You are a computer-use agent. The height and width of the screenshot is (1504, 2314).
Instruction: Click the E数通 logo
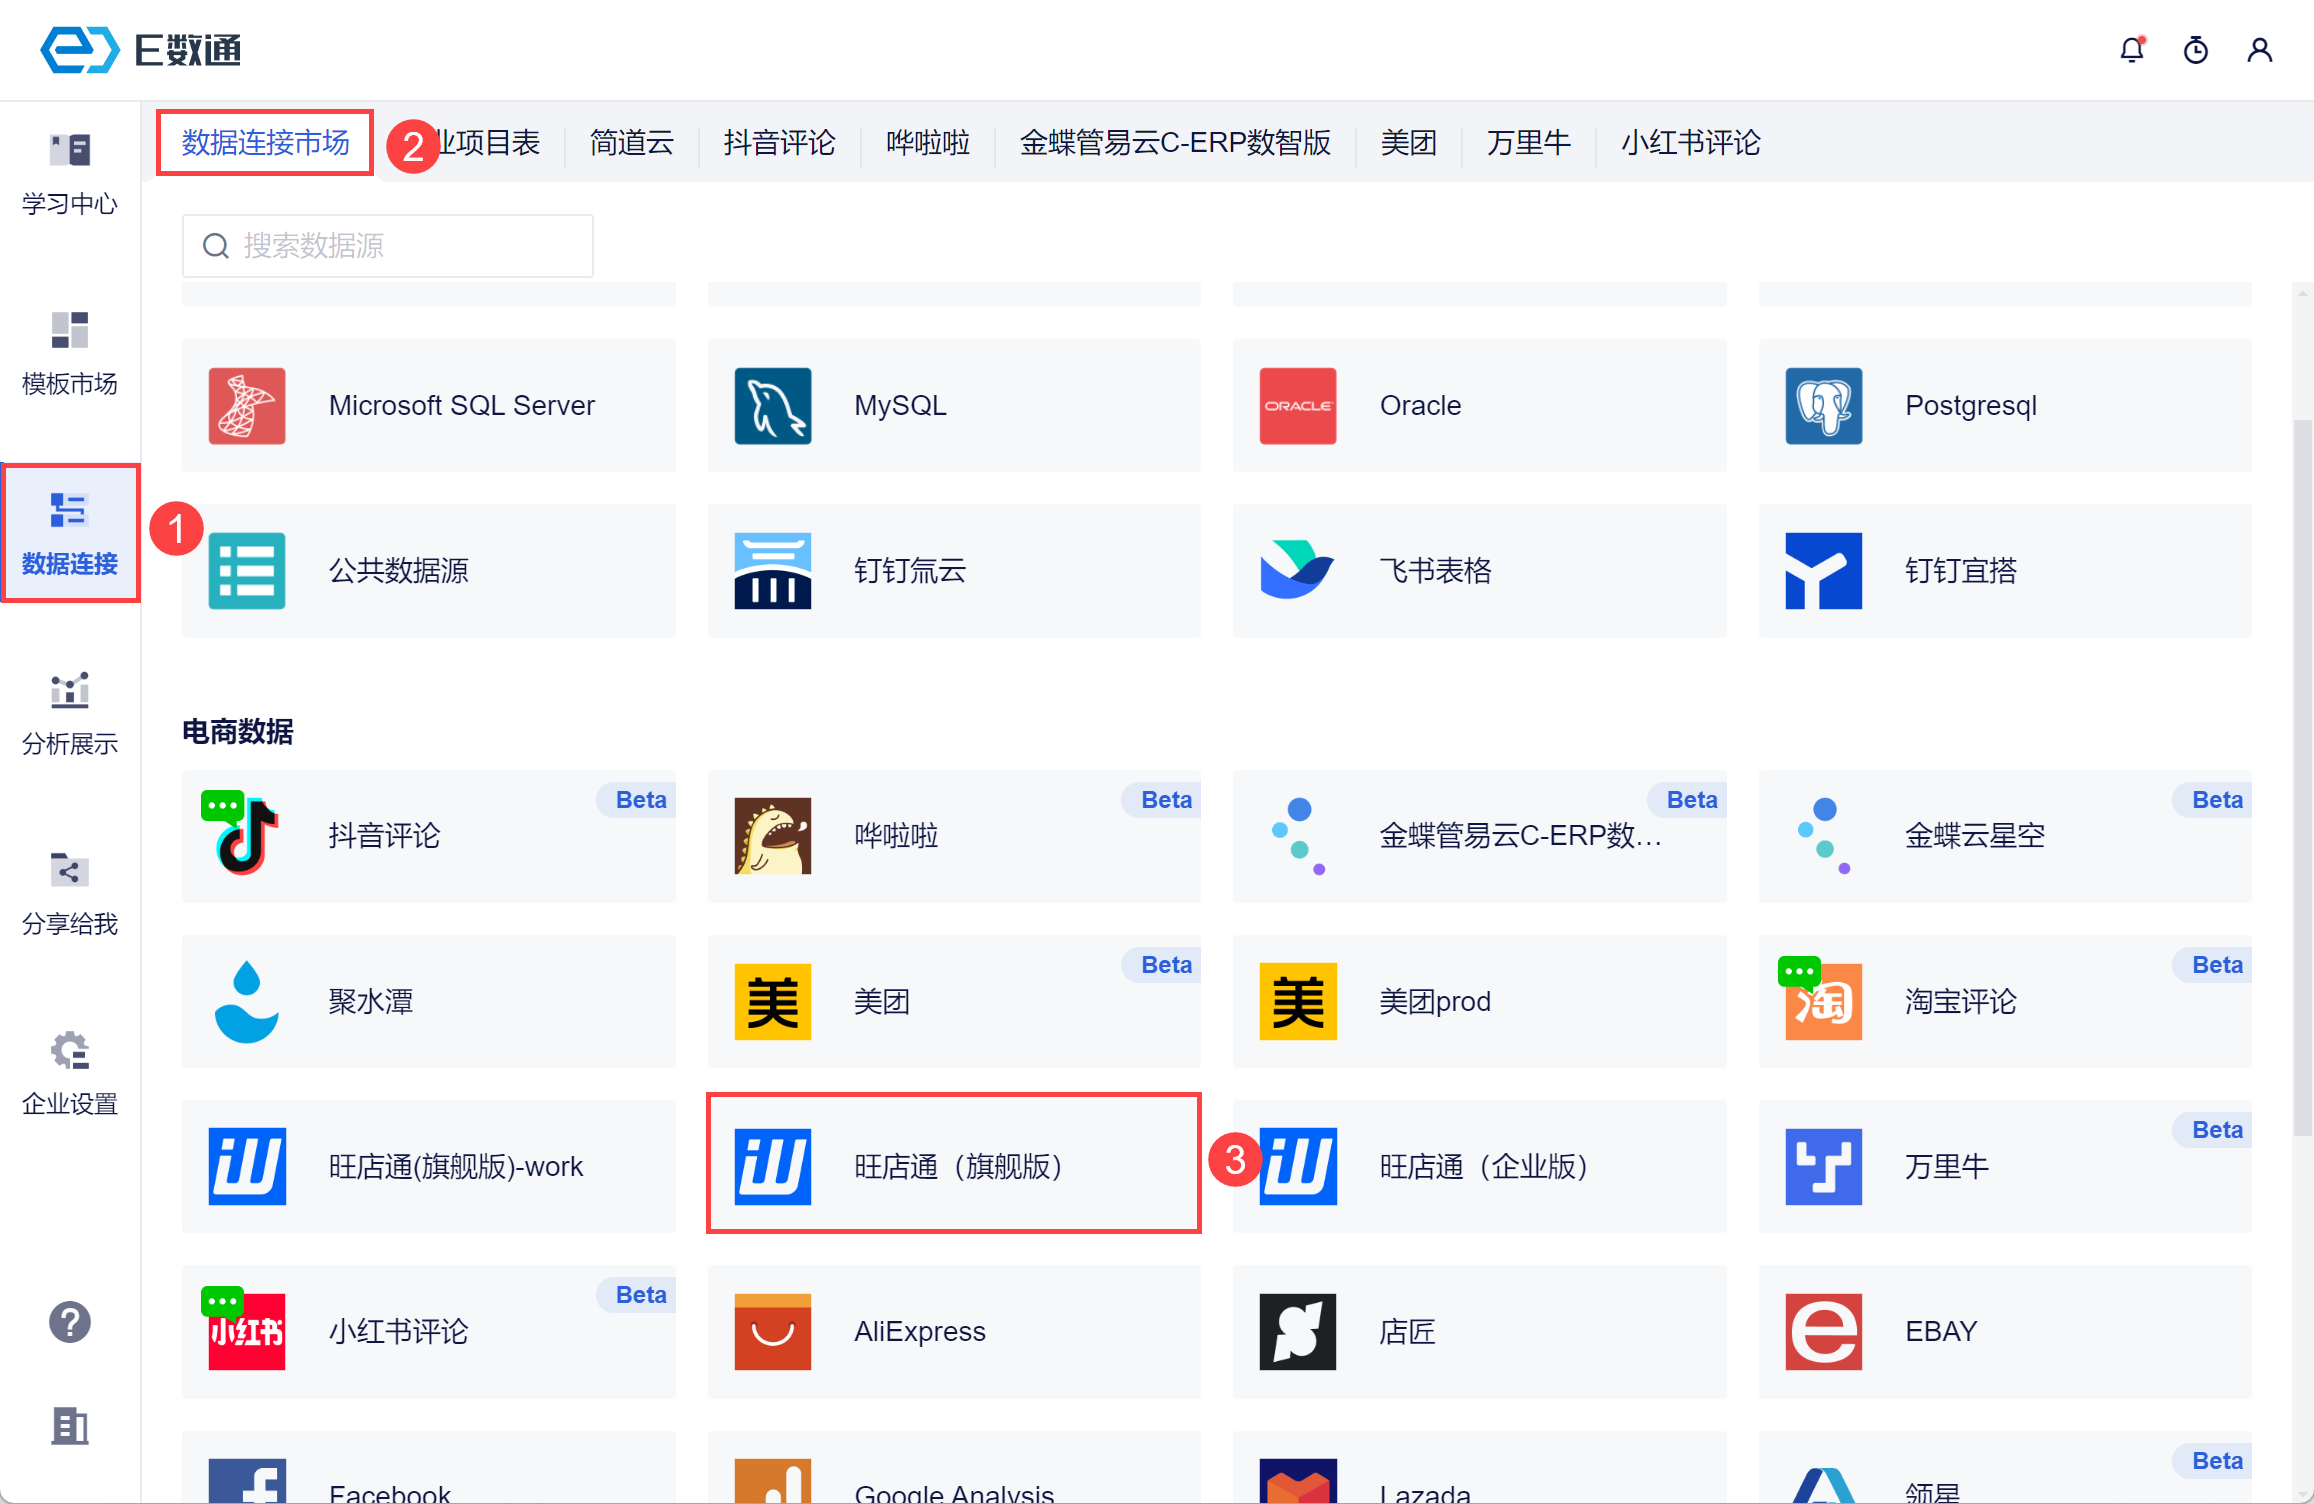141,49
